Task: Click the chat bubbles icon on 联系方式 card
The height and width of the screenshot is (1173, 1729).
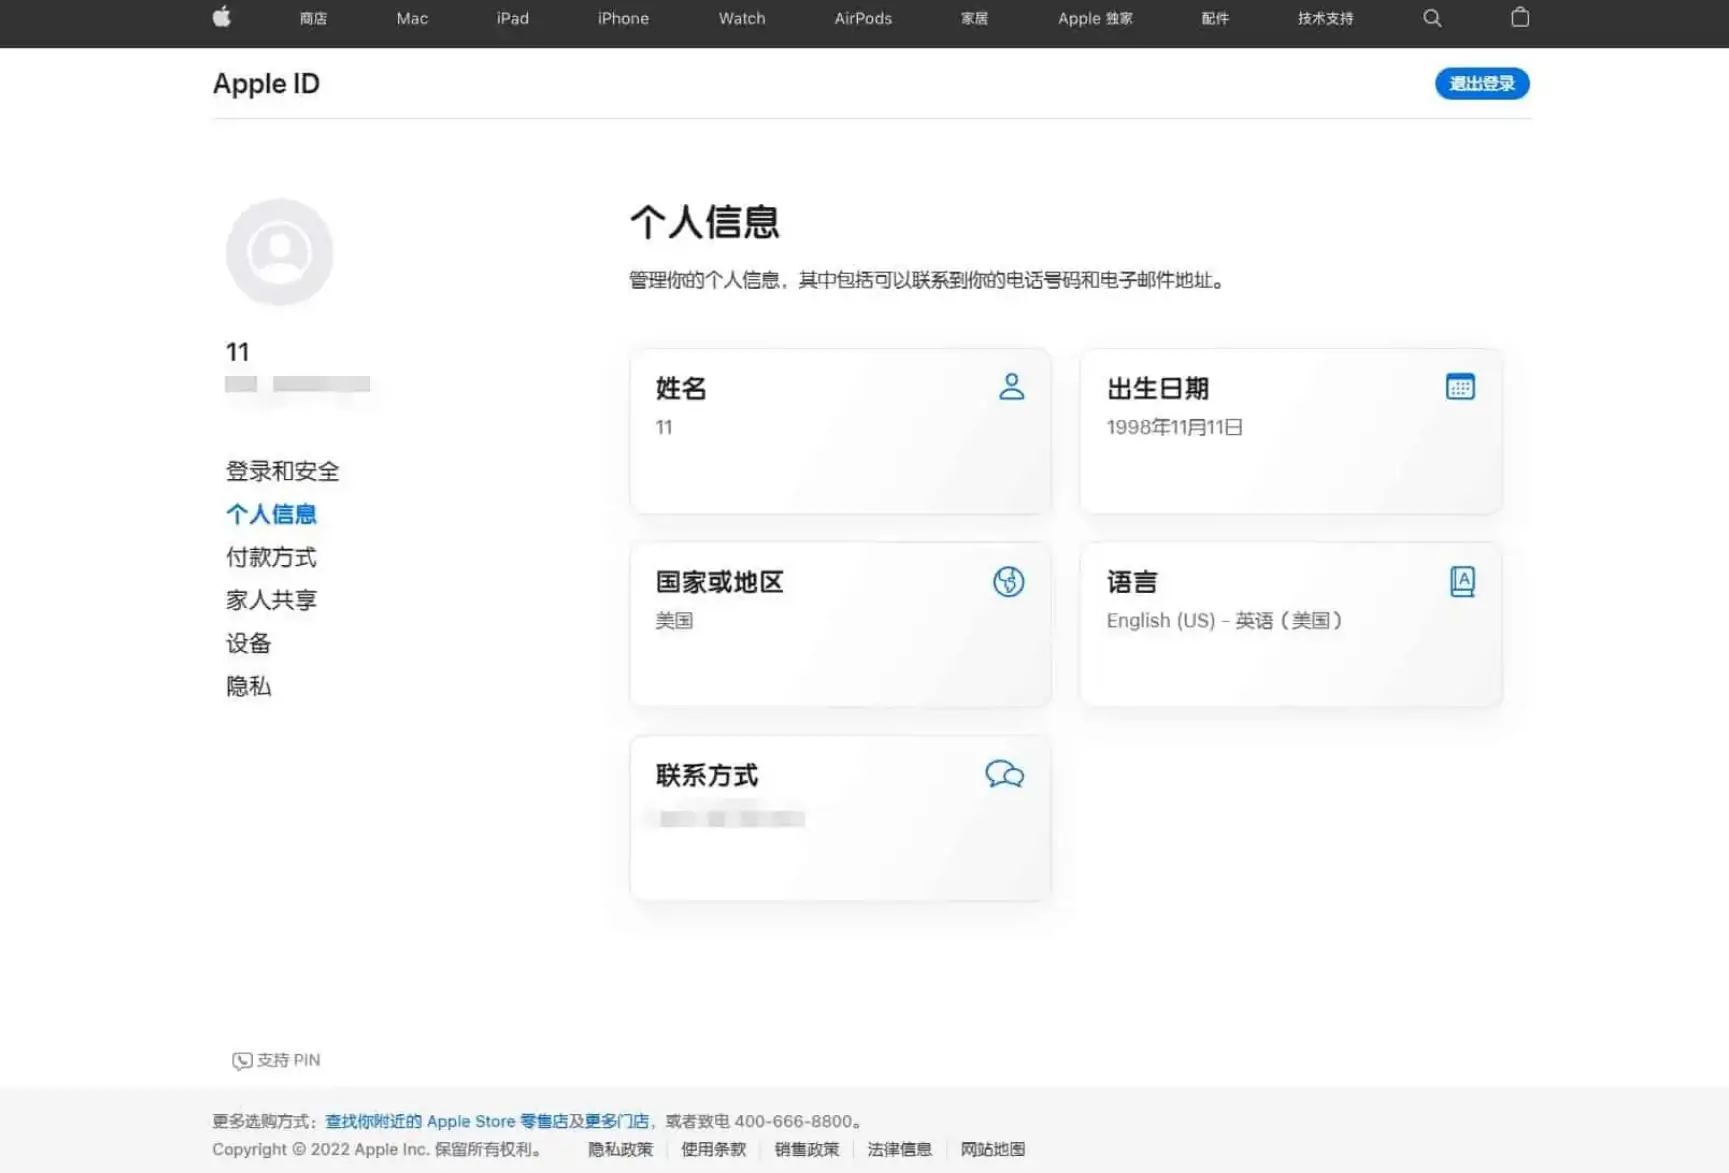Action: point(1004,774)
